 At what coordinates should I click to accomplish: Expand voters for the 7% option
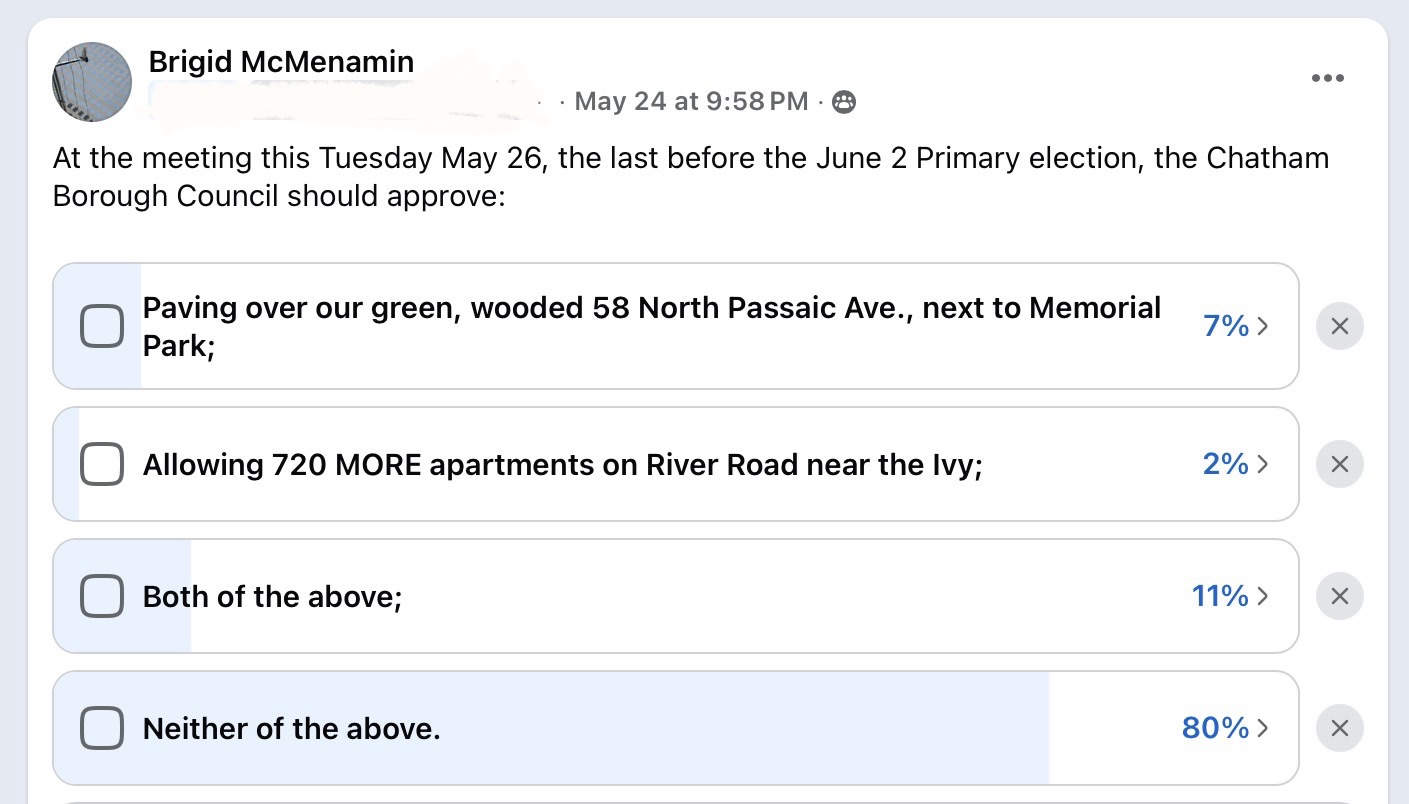click(1236, 326)
